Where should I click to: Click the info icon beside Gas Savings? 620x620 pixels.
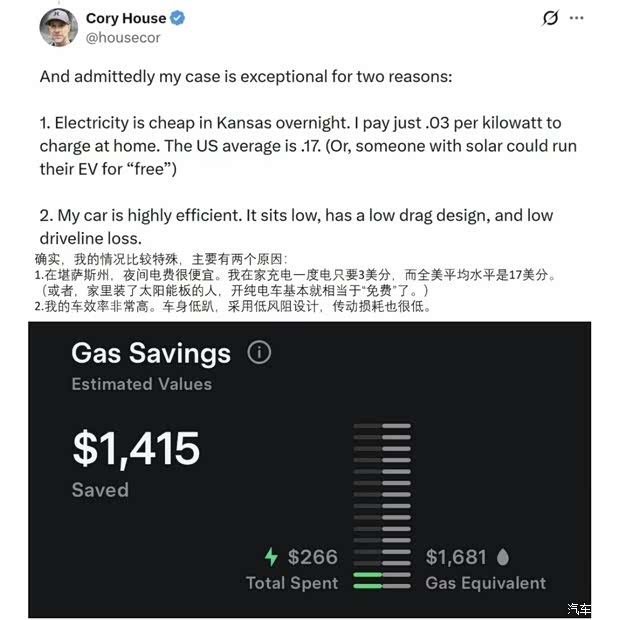coord(259,352)
